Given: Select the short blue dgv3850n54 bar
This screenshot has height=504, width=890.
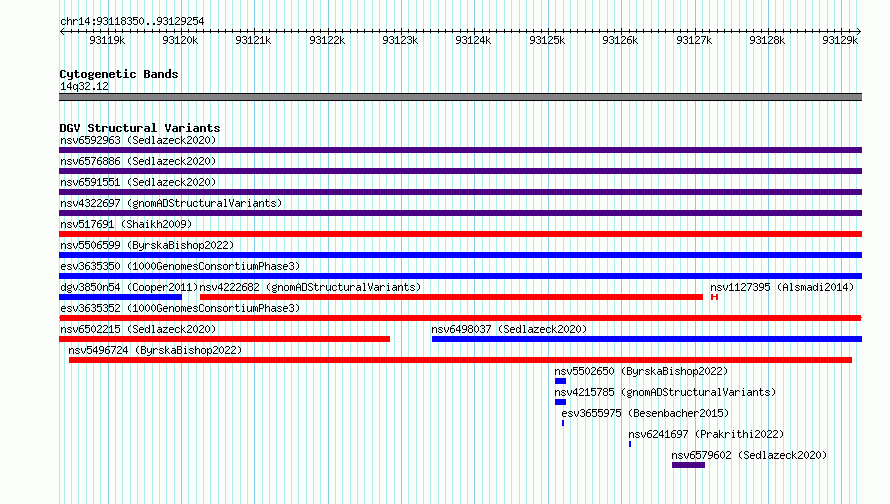Looking at the screenshot, I should [x=120, y=297].
